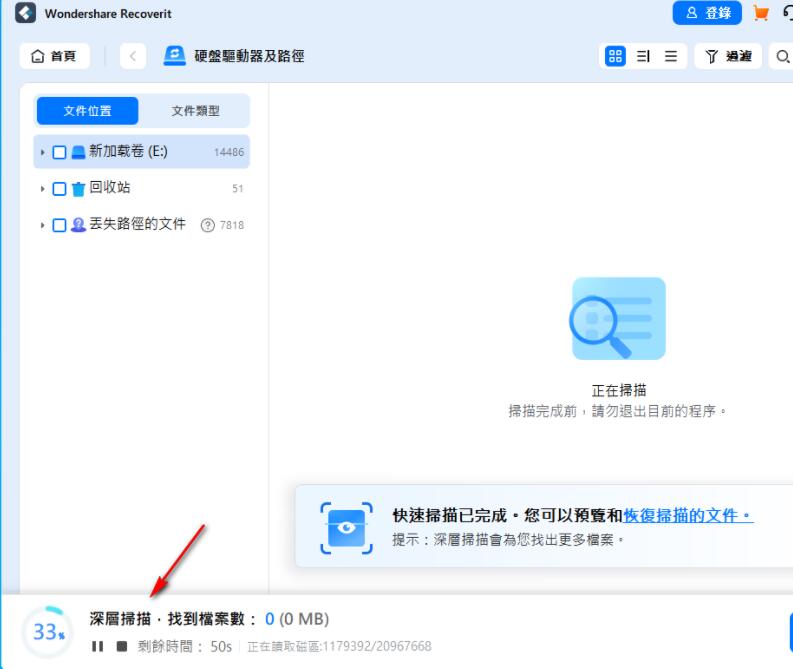Click the 新加載卷 drive icon
Viewport: 793px width, 669px height.
click(x=78, y=152)
